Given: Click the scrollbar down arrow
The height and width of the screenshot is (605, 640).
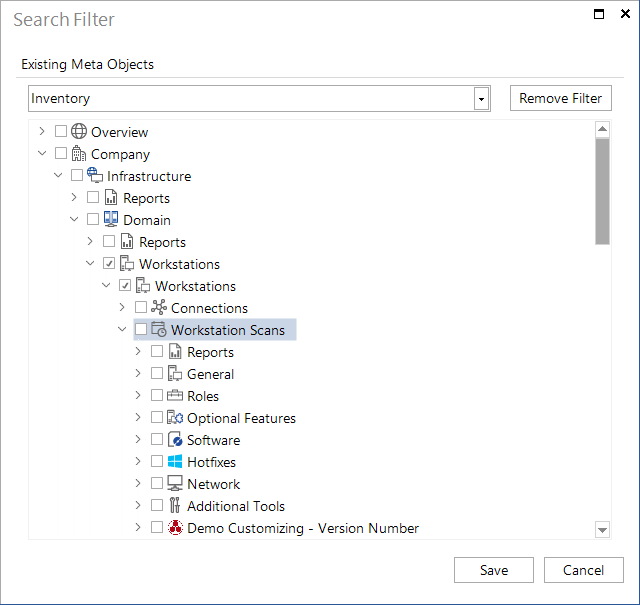Looking at the screenshot, I should 602,530.
